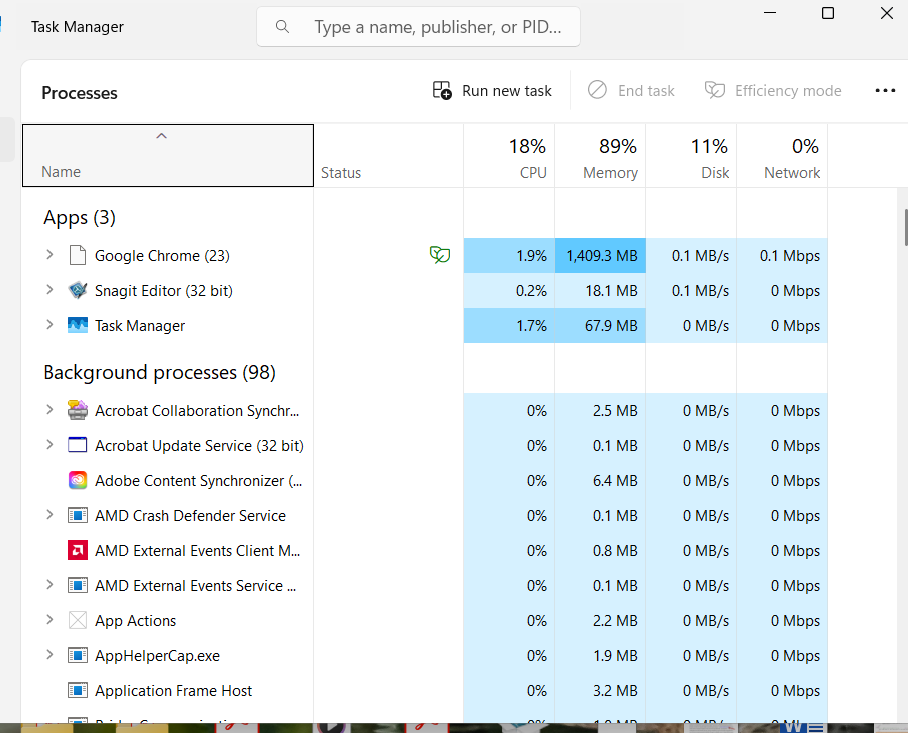The height and width of the screenshot is (733, 908).
Task: Select the Google Chrome (23) row
Action: coord(424,255)
